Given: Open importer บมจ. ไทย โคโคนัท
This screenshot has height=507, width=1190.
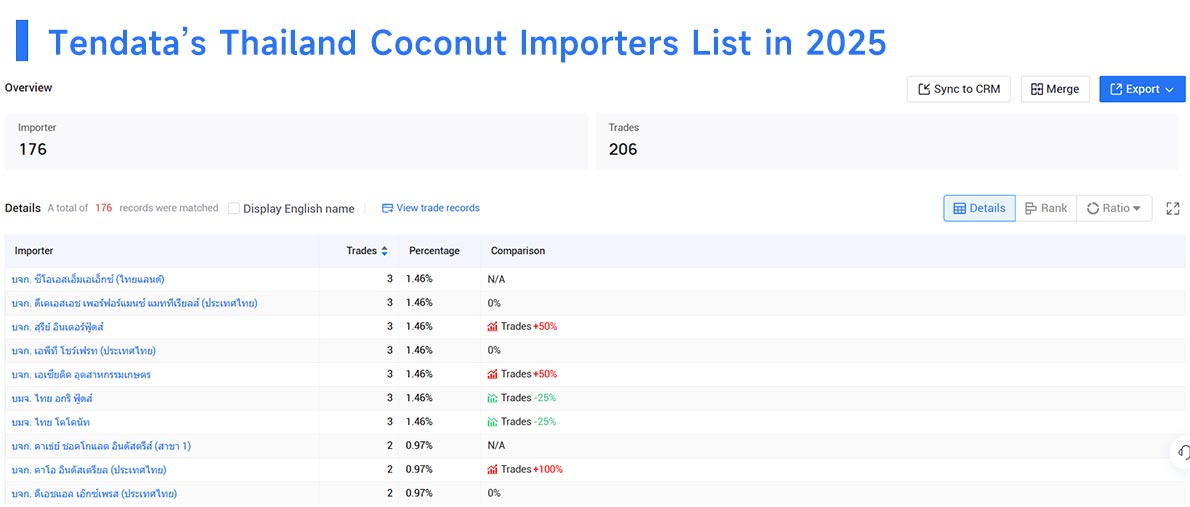Looking at the screenshot, I should click(x=51, y=421).
